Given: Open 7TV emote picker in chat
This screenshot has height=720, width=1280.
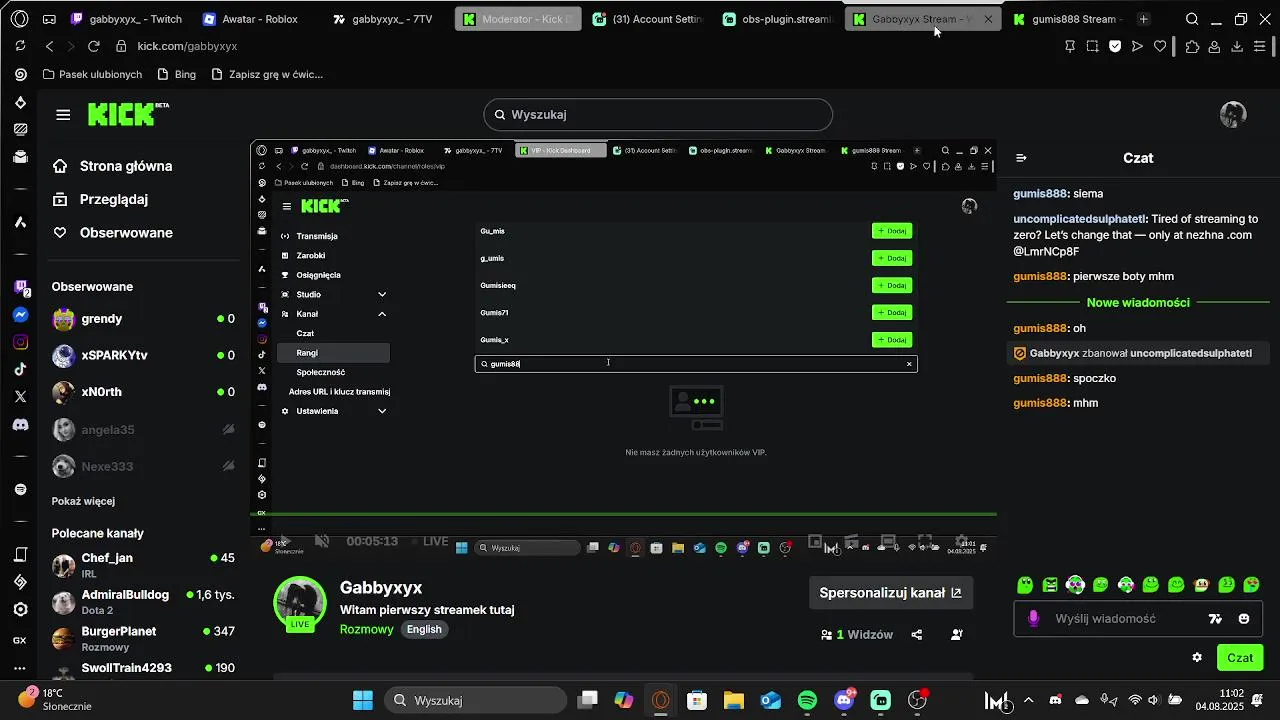Looking at the screenshot, I should click(x=1215, y=619).
